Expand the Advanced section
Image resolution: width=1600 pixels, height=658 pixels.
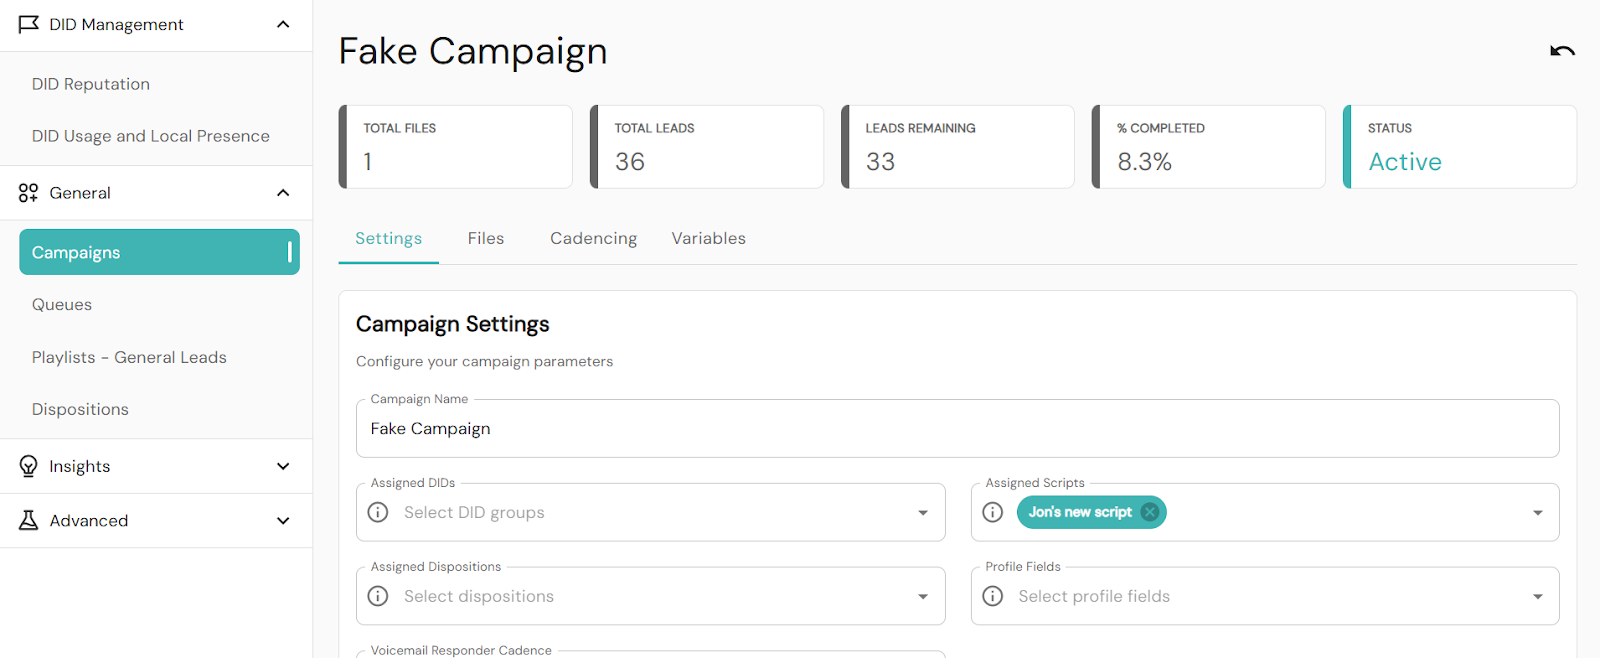click(x=283, y=520)
